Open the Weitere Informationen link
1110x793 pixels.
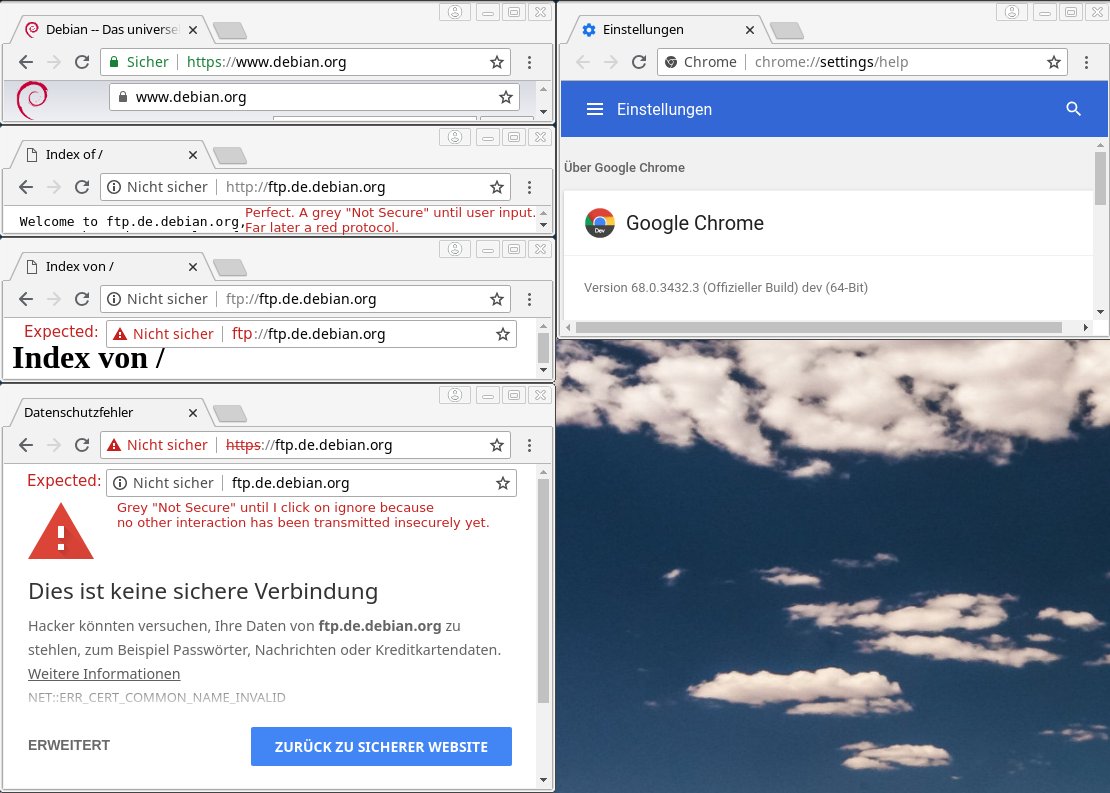[x=104, y=674]
